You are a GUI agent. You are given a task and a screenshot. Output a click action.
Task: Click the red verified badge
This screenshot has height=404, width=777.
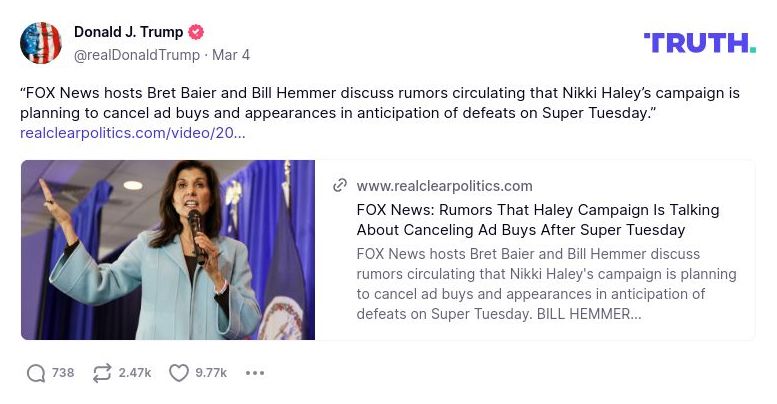click(198, 32)
